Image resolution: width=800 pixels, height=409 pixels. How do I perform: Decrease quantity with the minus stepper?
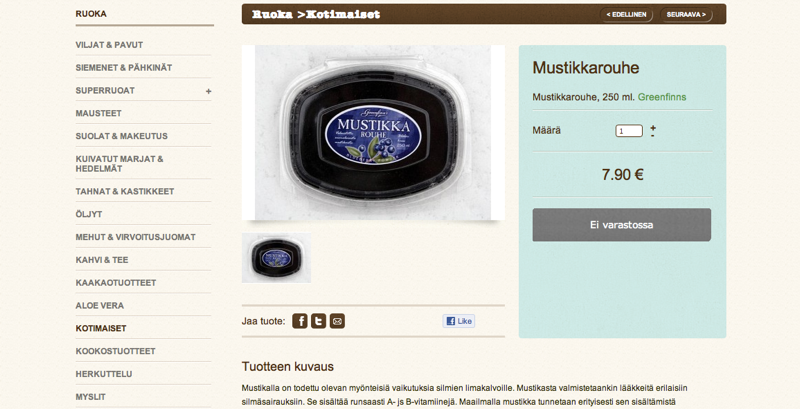pos(653,135)
